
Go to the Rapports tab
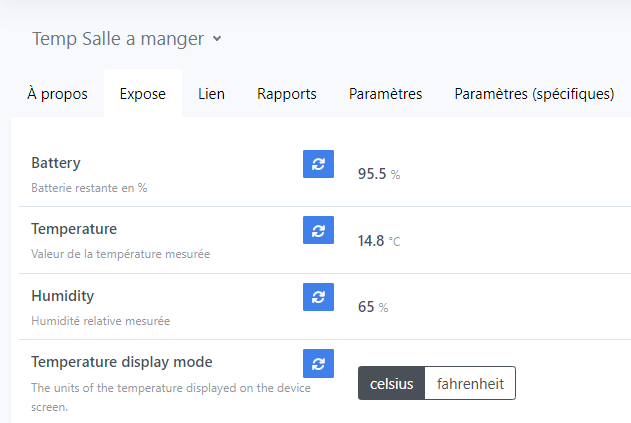tap(287, 94)
